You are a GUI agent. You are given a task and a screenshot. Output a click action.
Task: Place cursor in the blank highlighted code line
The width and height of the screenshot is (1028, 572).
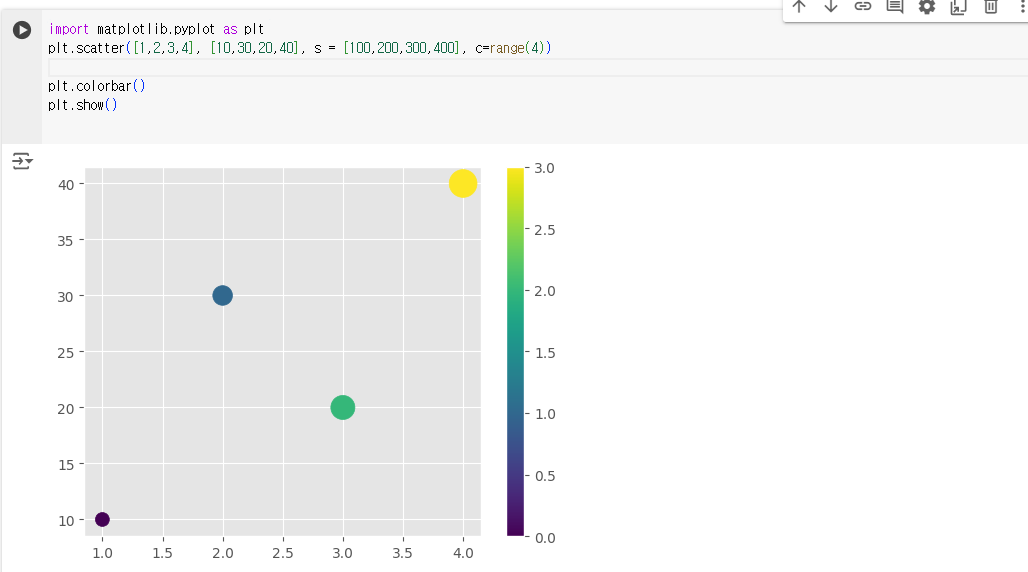tap(538, 67)
